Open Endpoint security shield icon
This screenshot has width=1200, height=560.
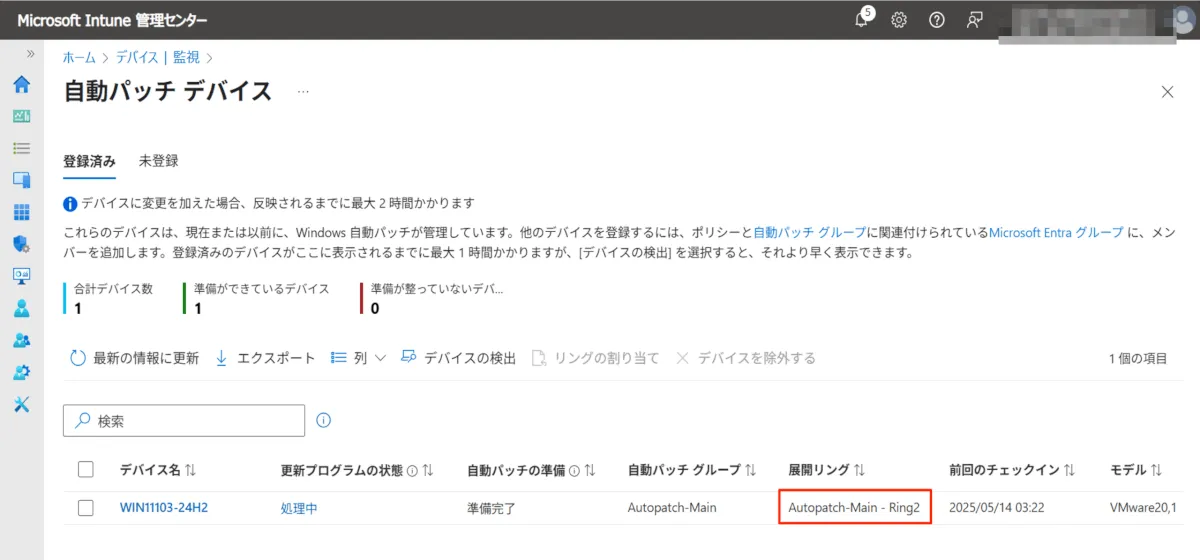(21, 243)
